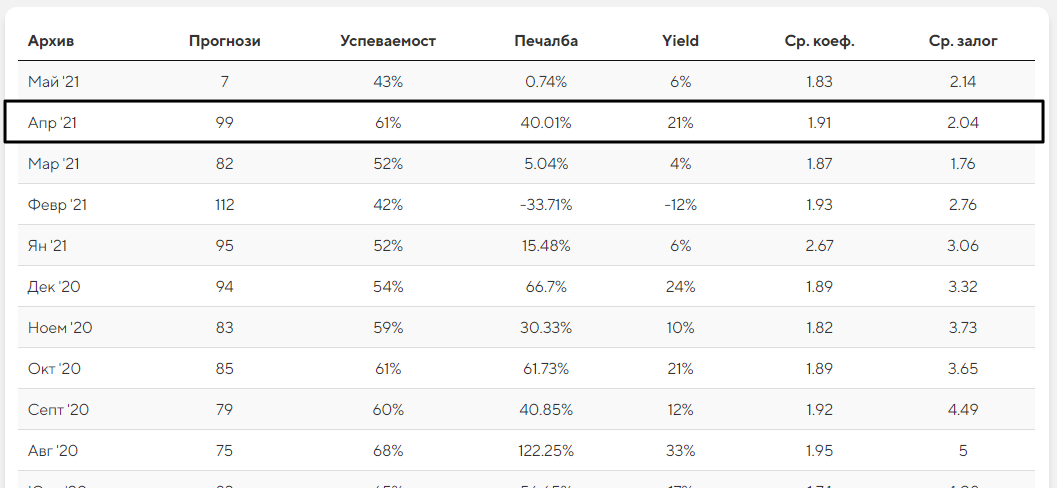This screenshot has width=1057, height=488.
Task: Open the Февр '21 archive entry
Action: pyautogui.click(x=58, y=205)
